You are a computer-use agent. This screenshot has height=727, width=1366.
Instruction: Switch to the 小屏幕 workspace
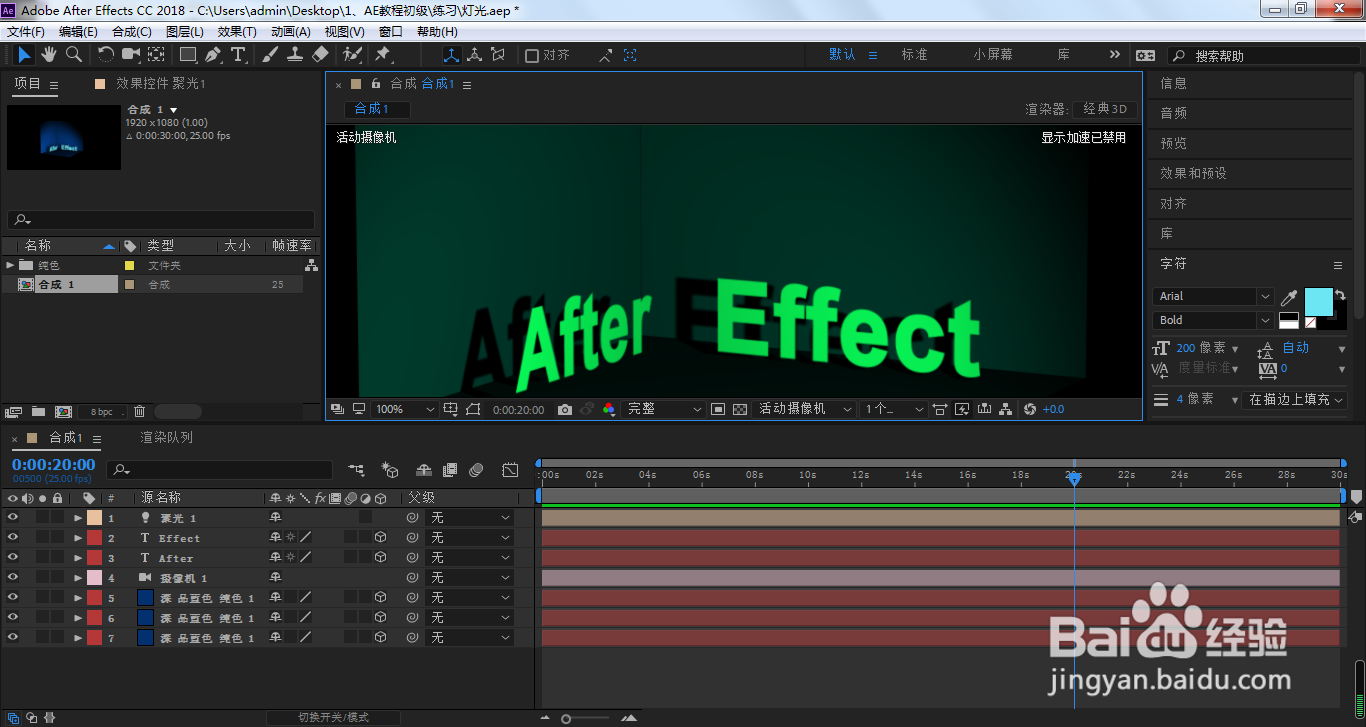click(x=993, y=55)
